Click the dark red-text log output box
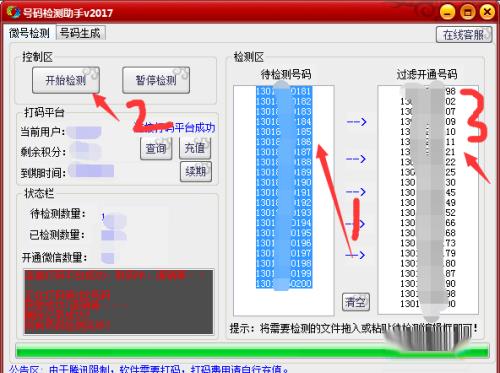 pyautogui.click(x=119, y=302)
